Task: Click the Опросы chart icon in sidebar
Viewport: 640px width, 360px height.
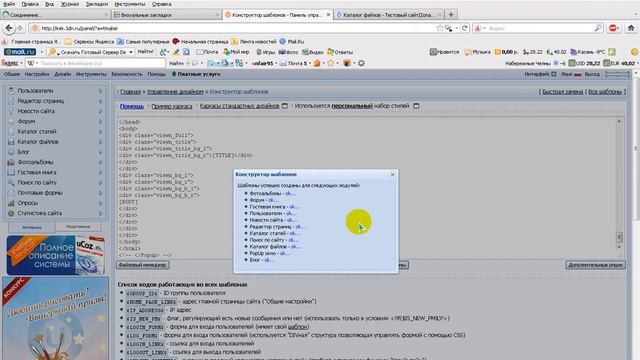Action: click(x=11, y=203)
